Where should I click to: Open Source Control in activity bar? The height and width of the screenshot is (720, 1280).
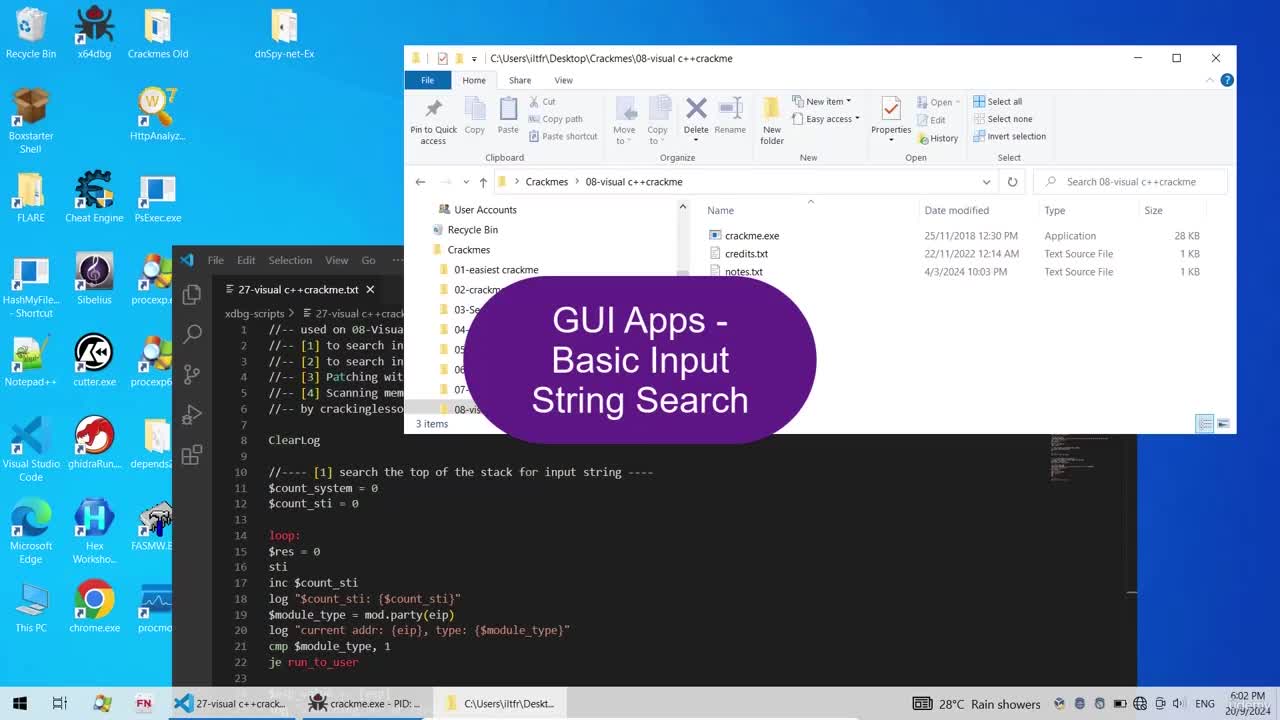pyautogui.click(x=192, y=374)
